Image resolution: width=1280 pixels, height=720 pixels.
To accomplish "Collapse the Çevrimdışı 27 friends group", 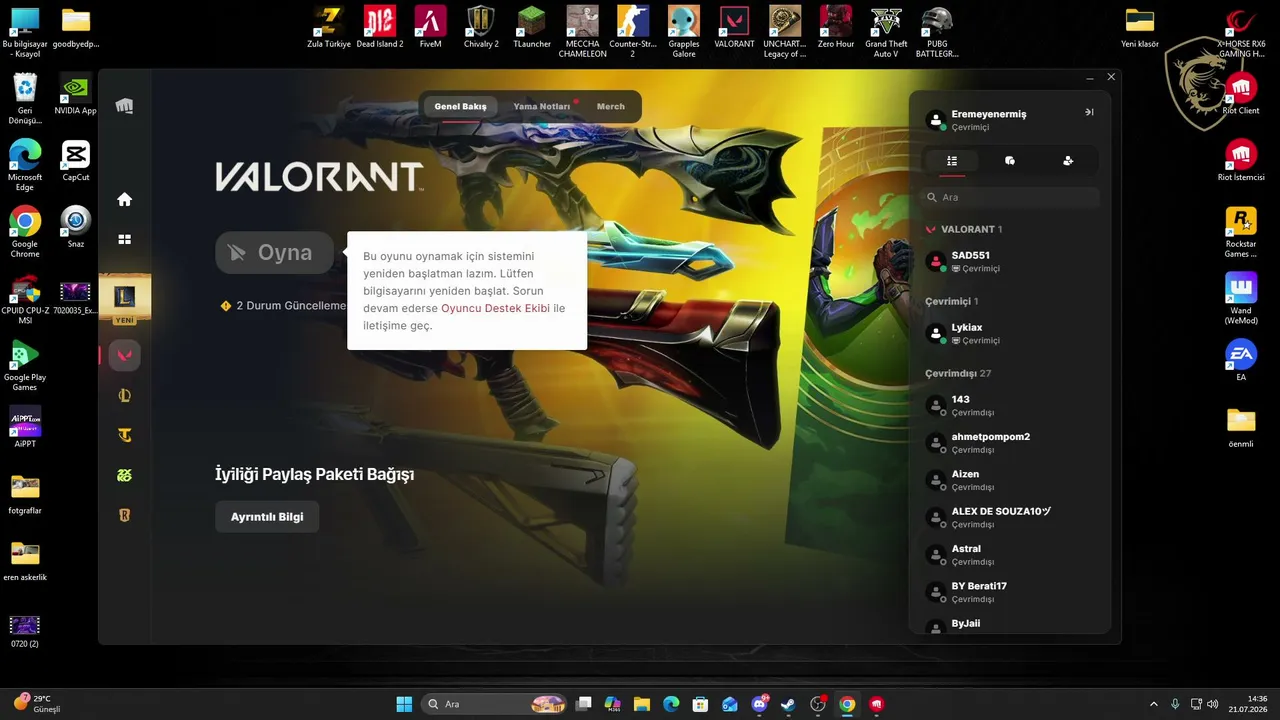I will pyautogui.click(x=958, y=373).
